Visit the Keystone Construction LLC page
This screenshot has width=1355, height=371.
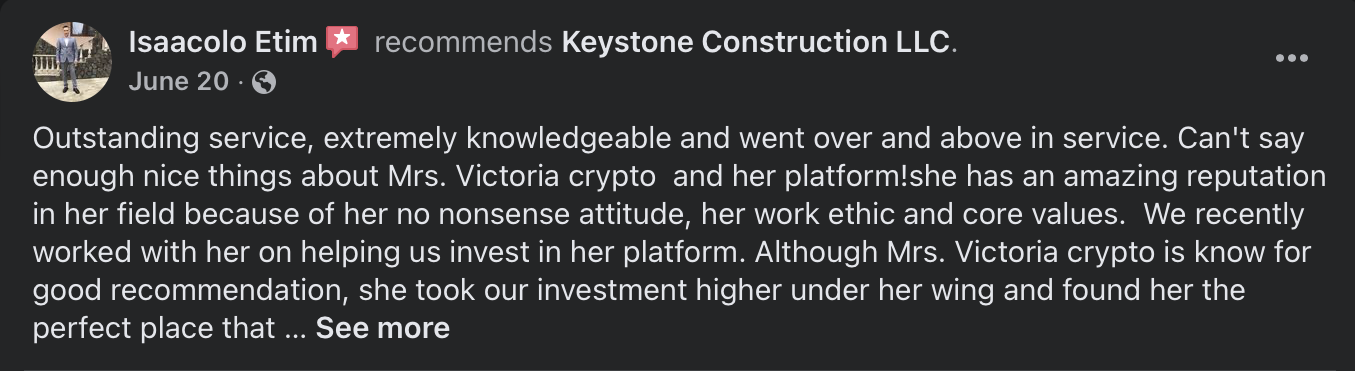[x=755, y=42]
